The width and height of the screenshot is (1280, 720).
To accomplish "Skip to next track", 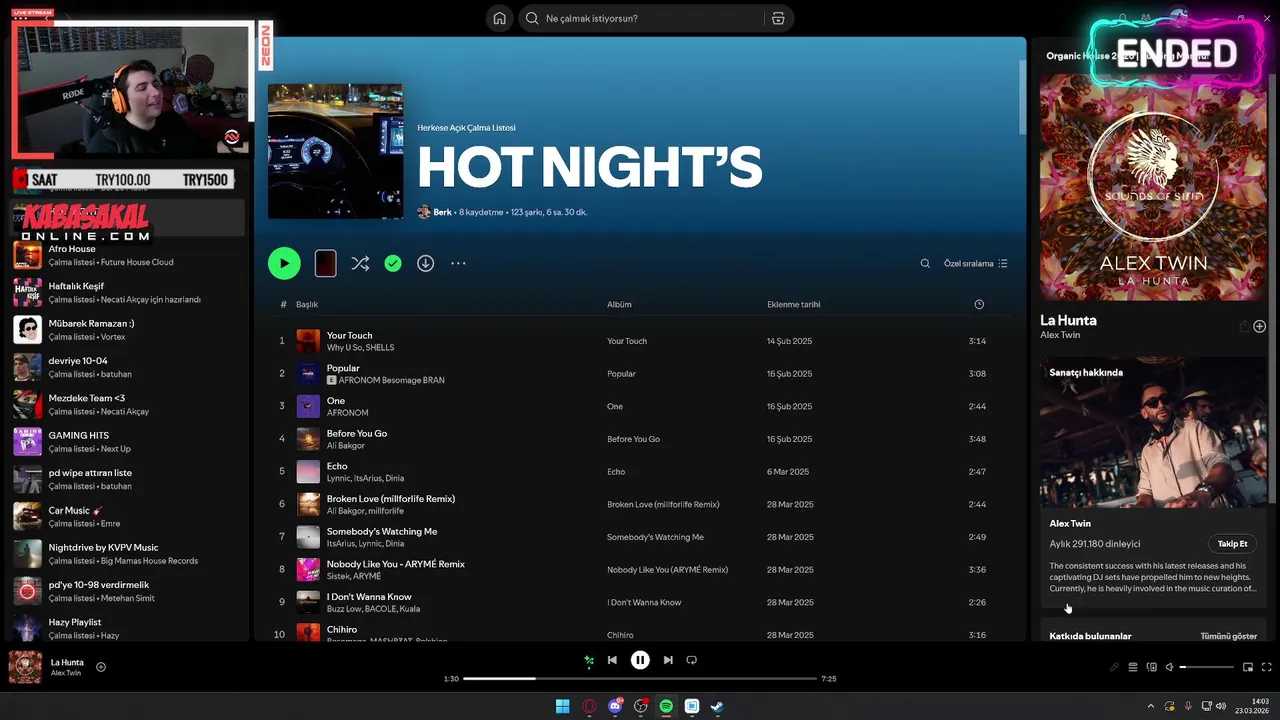I will pos(668,660).
